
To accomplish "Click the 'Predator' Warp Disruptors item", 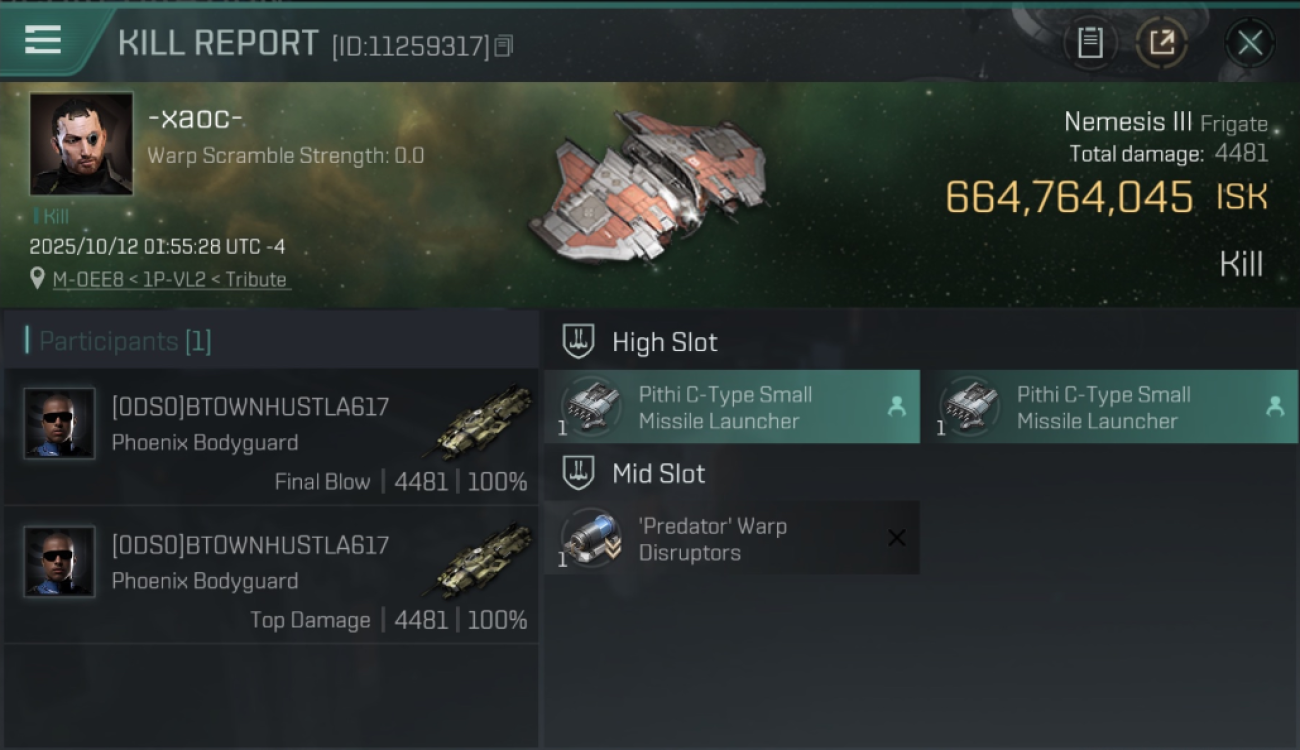I will click(x=732, y=538).
